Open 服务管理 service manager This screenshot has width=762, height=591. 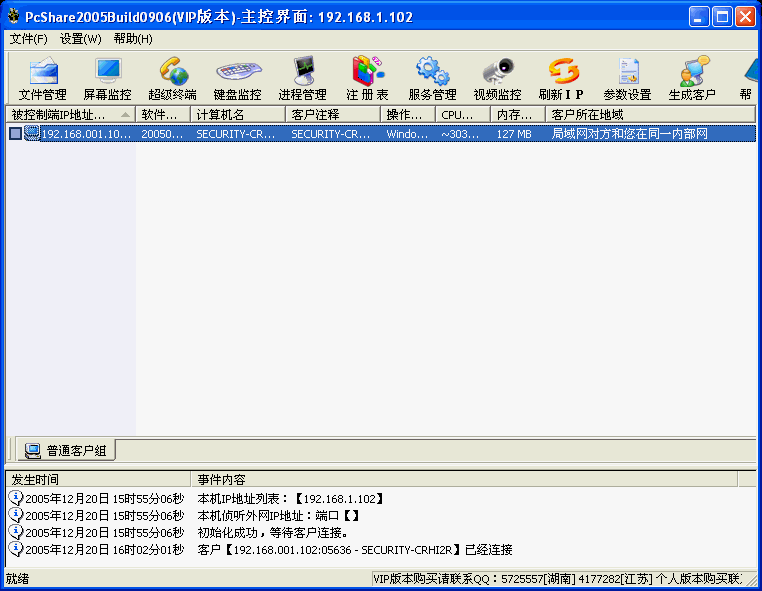(432, 78)
